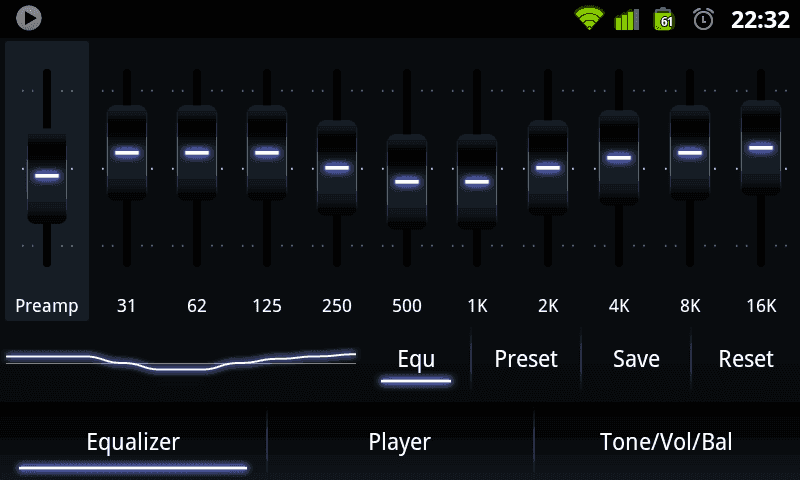This screenshot has height=480, width=800.
Task: Click the 62 Hz band slider knob
Action: coord(197,153)
